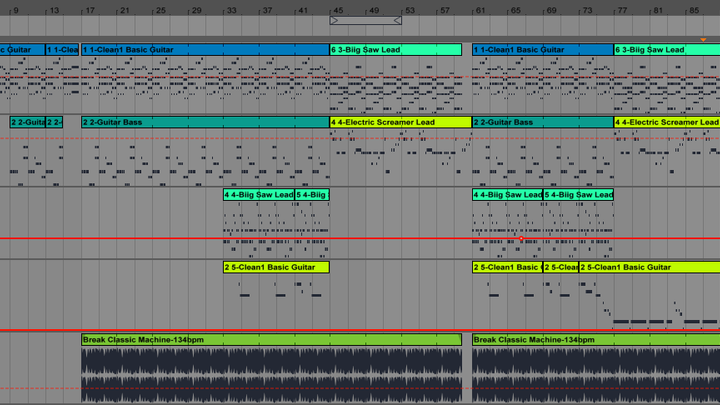
Task: Select the 4-Biig Saw Lead clip at bar 33
Action: pos(258,194)
